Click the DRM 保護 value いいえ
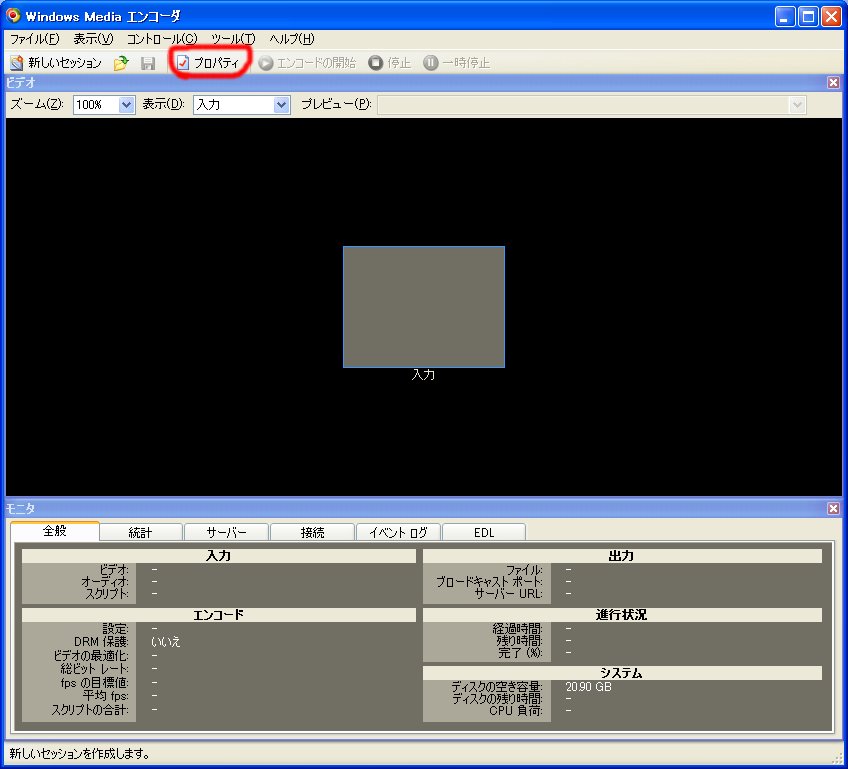The image size is (848, 769). point(165,642)
